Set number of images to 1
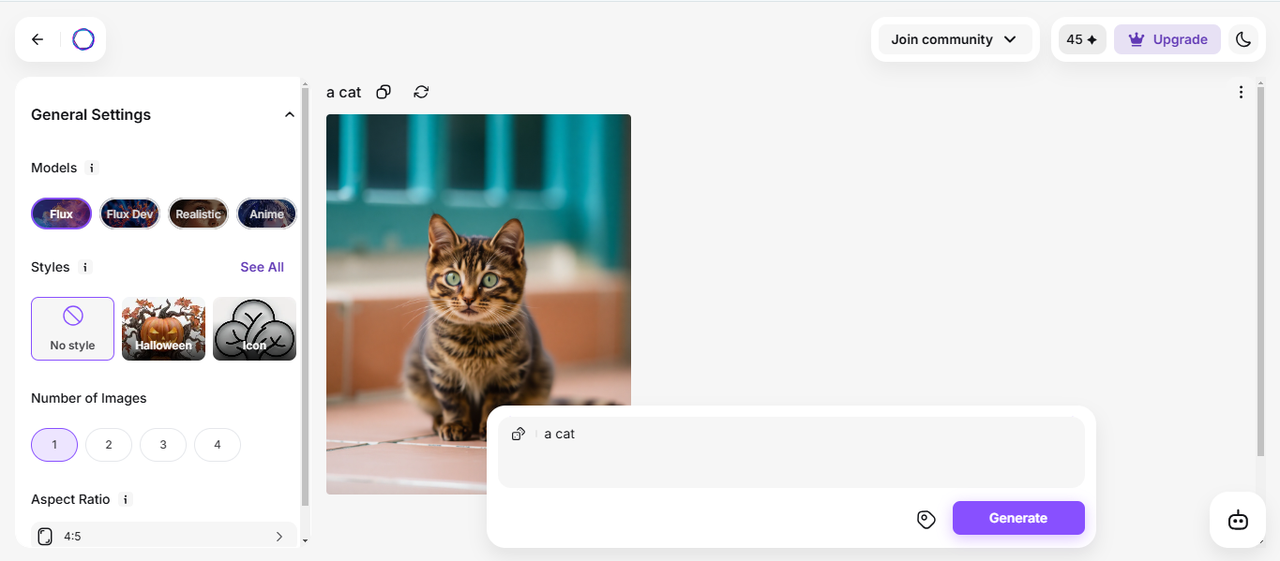The width and height of the screenshot is (1280, 561). pos(54,445)
